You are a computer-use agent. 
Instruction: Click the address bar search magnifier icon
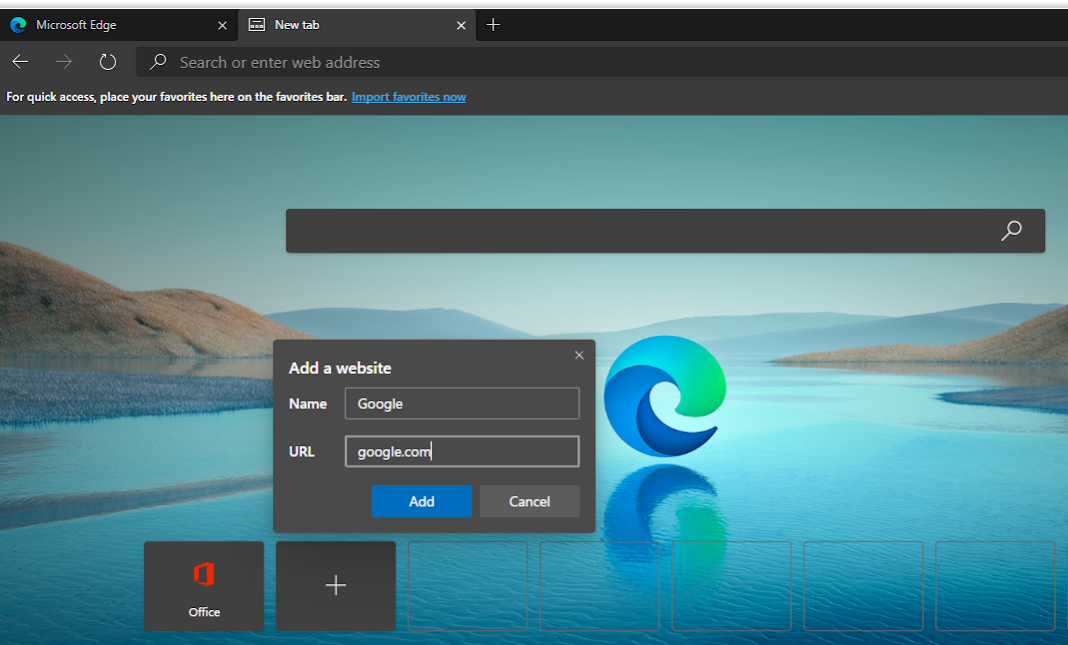(x=158, y=62)
